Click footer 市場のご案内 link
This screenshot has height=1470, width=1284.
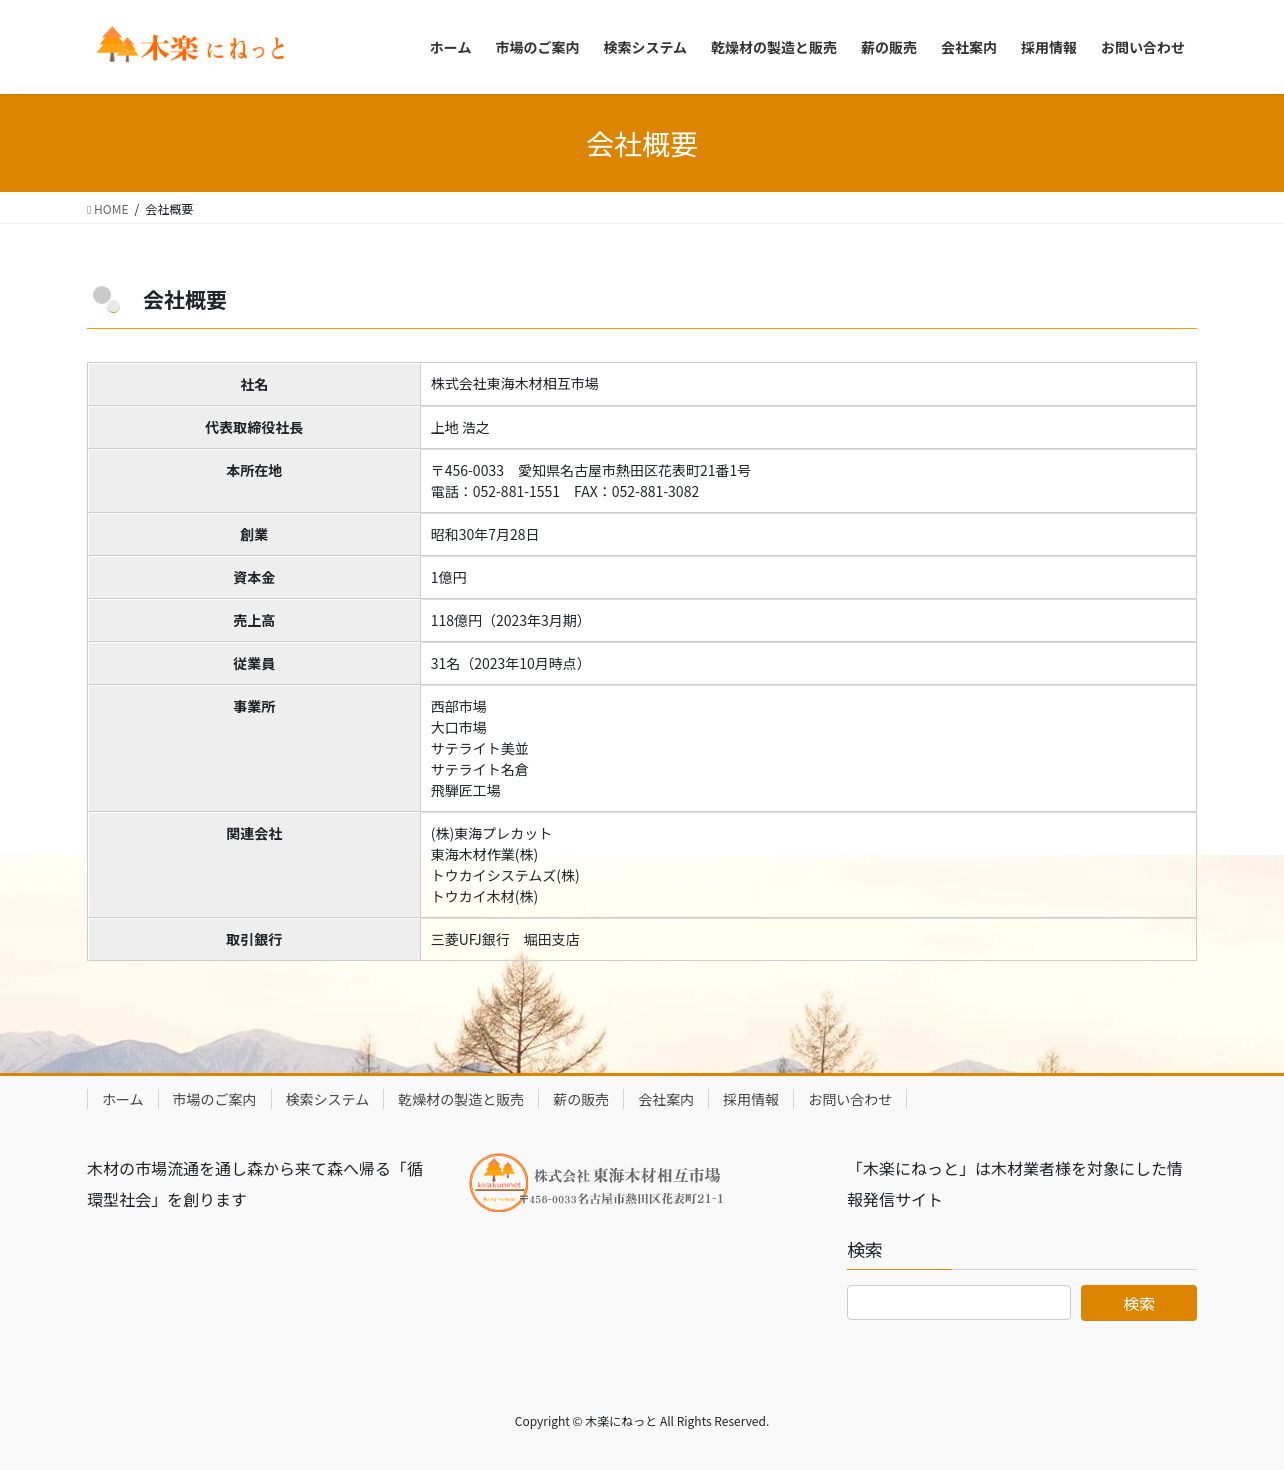click(214, 1099)
